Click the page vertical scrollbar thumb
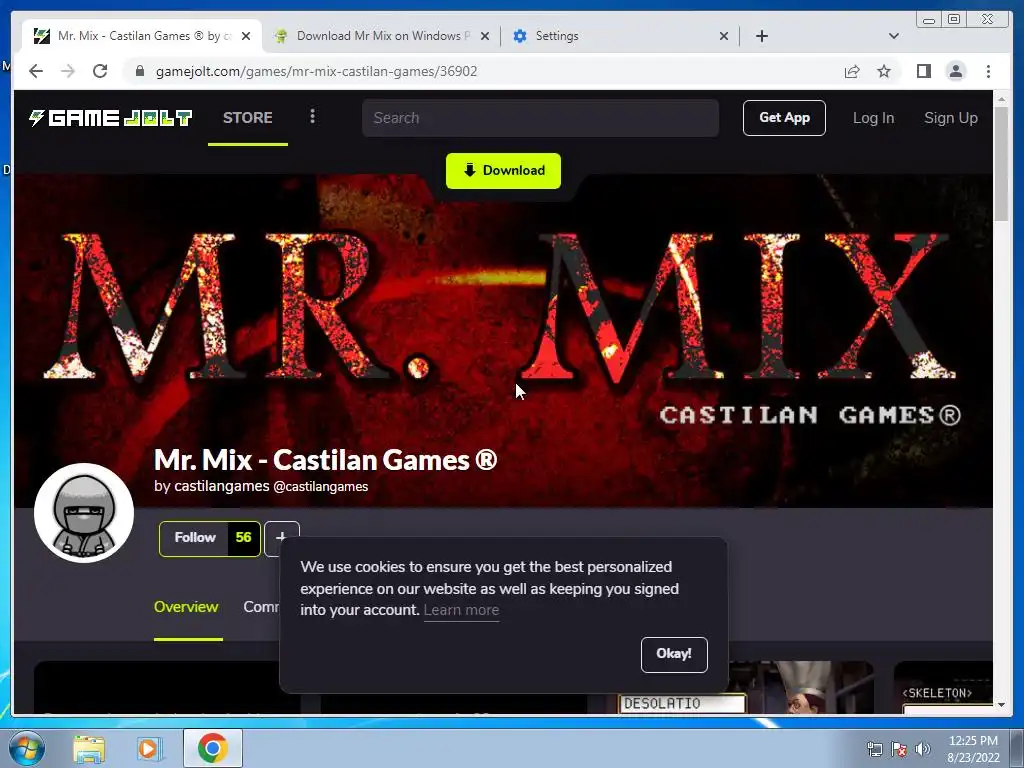 point(1001,163)
